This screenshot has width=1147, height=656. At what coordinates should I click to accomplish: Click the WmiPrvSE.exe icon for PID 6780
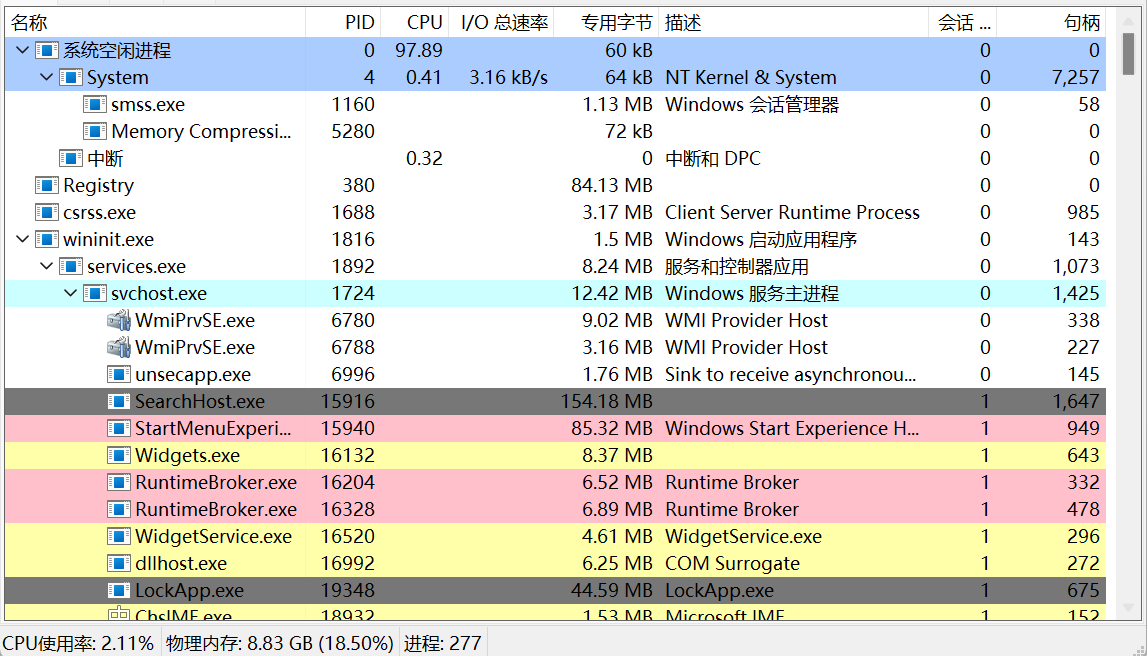[119, 321]
